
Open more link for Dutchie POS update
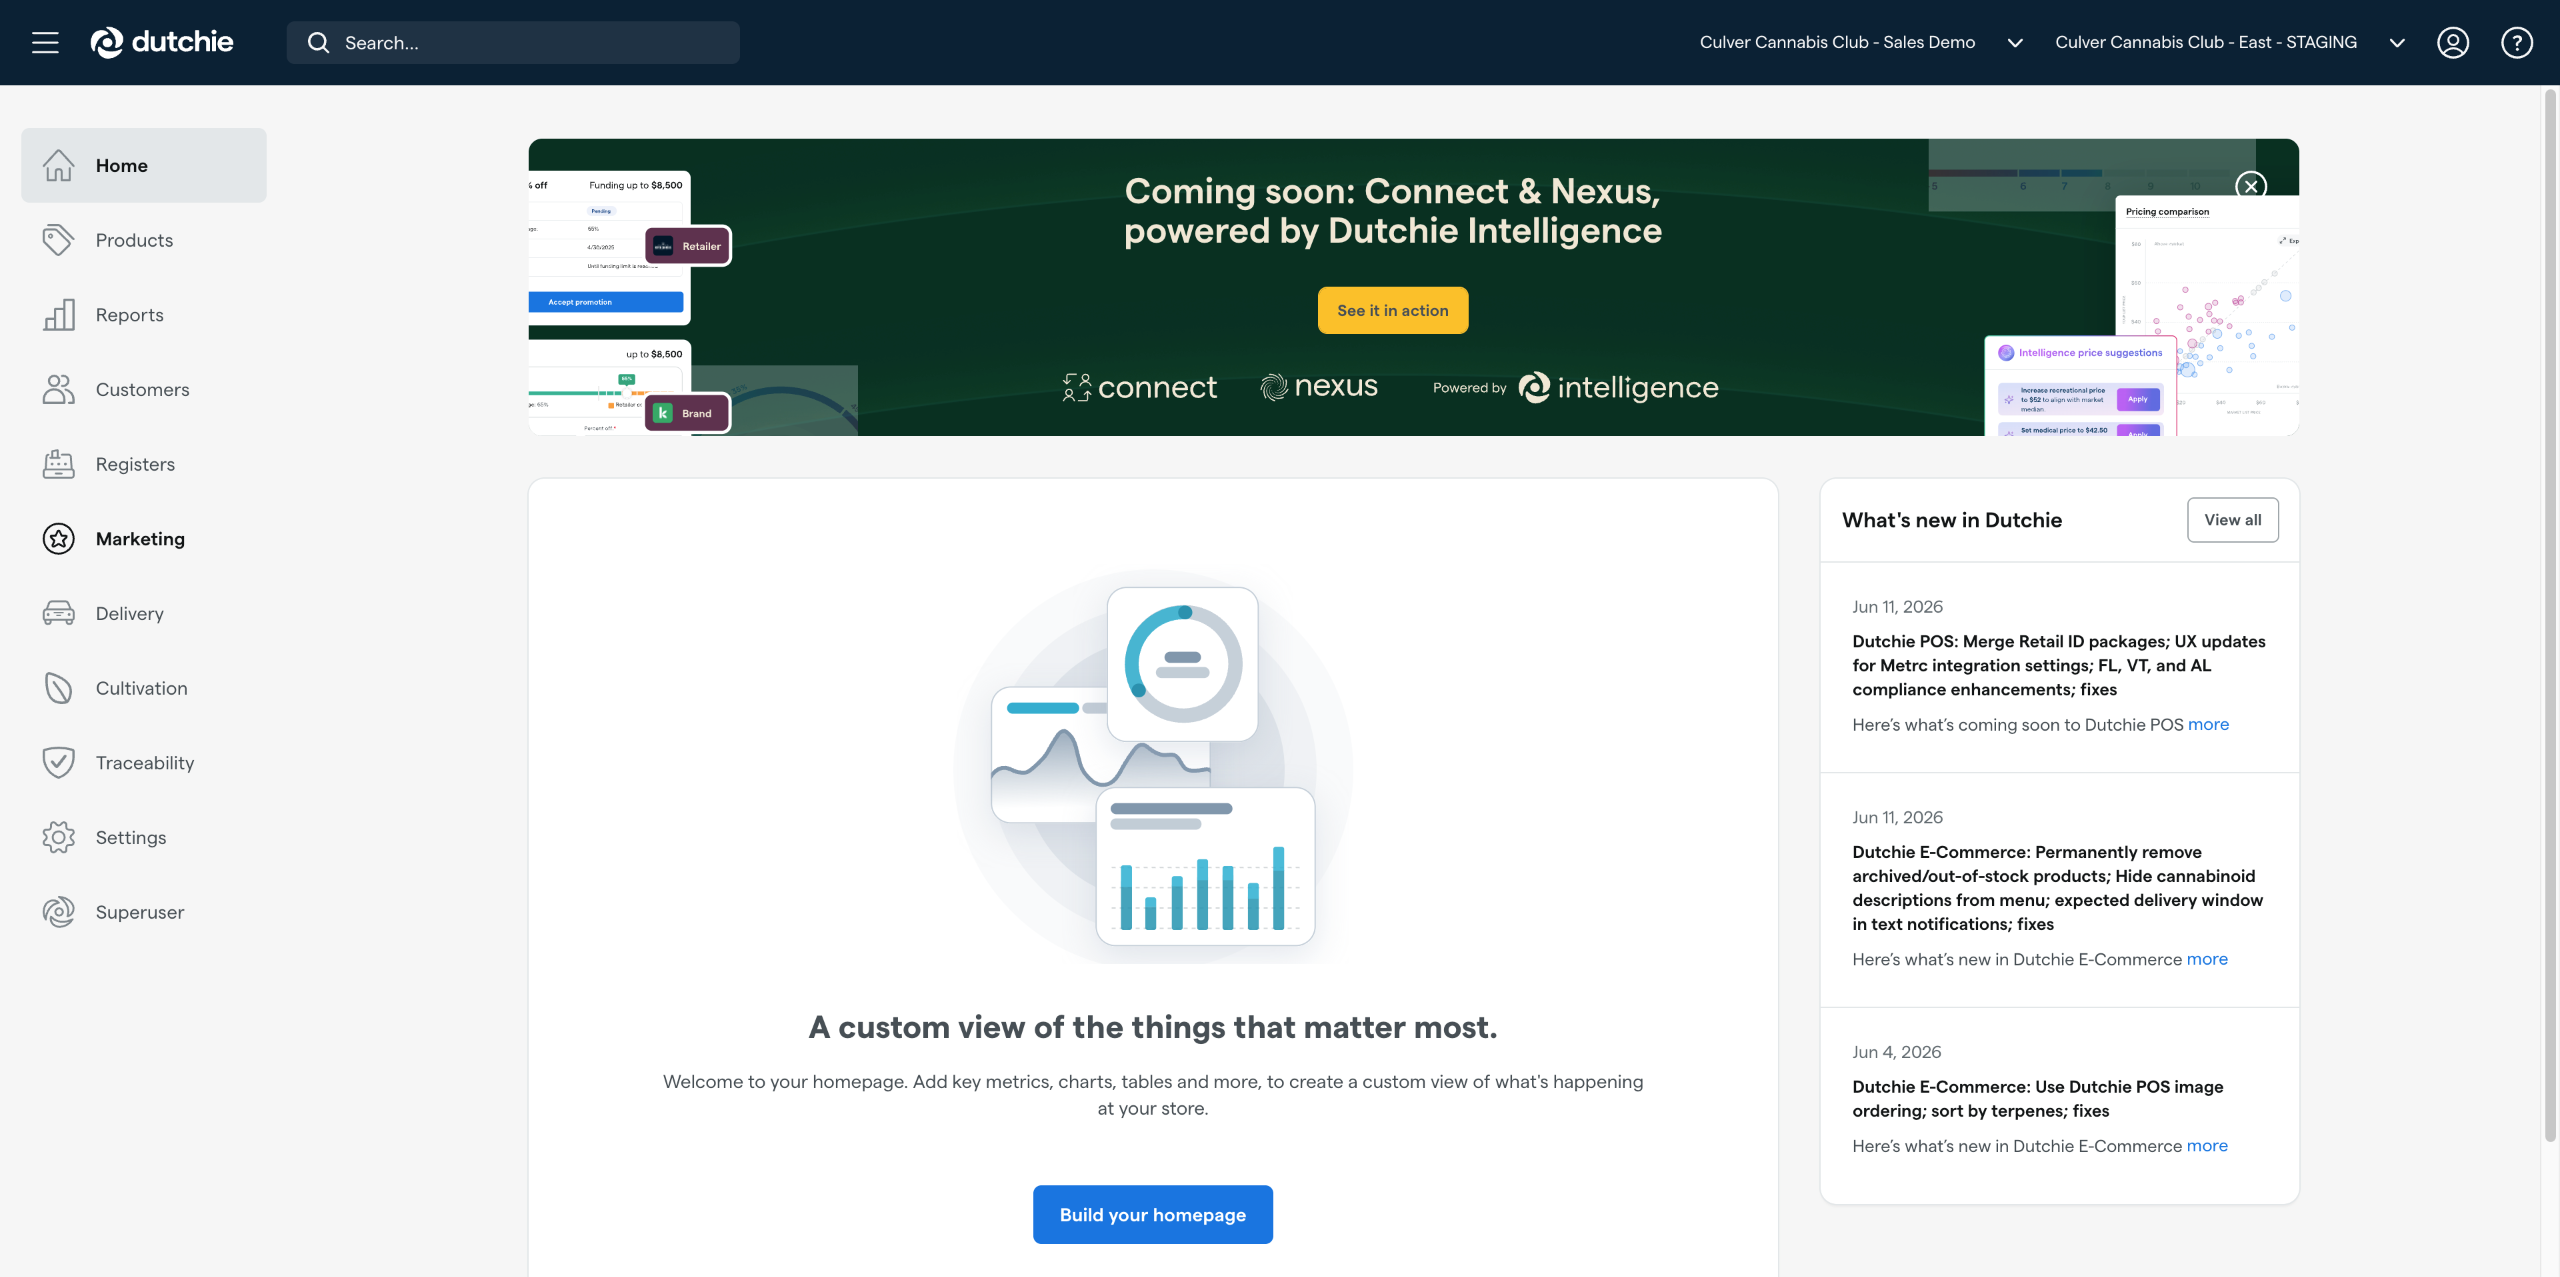2208,724
